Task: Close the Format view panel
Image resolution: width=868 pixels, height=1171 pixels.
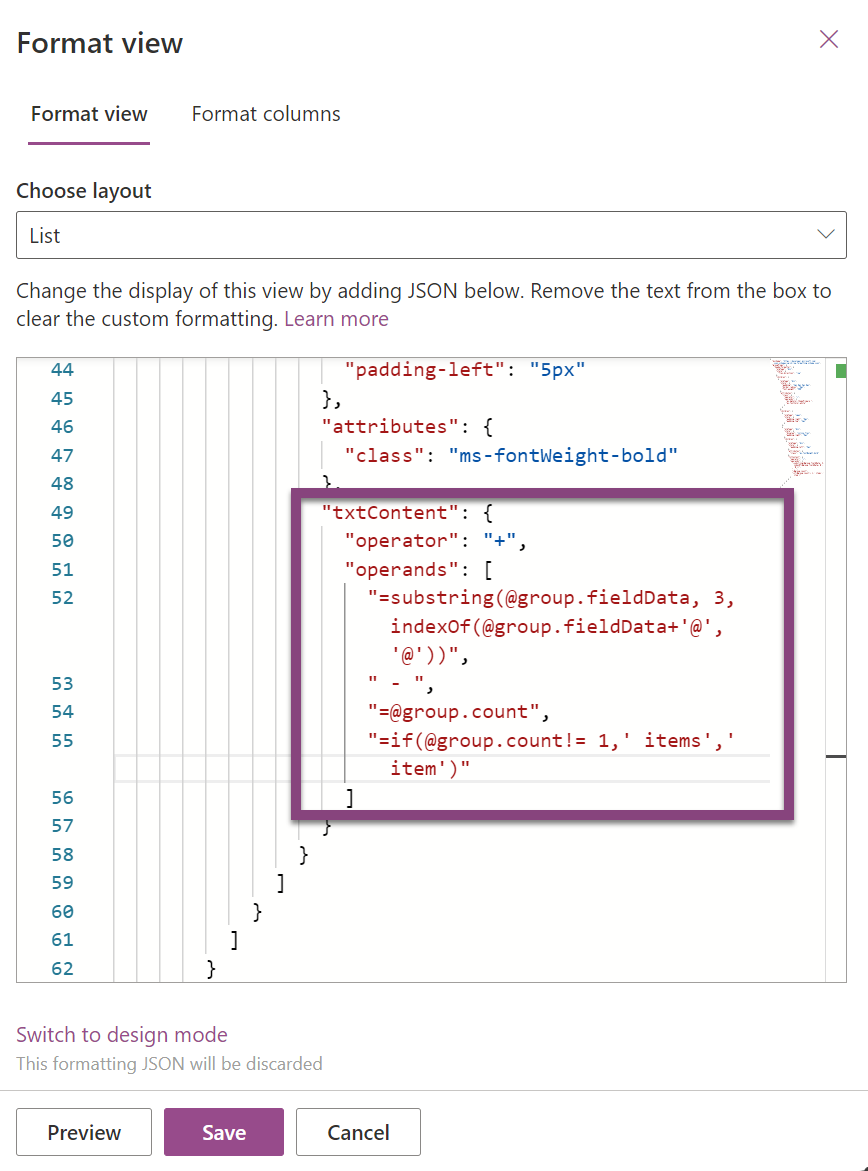Action: [x=828, y=39]
